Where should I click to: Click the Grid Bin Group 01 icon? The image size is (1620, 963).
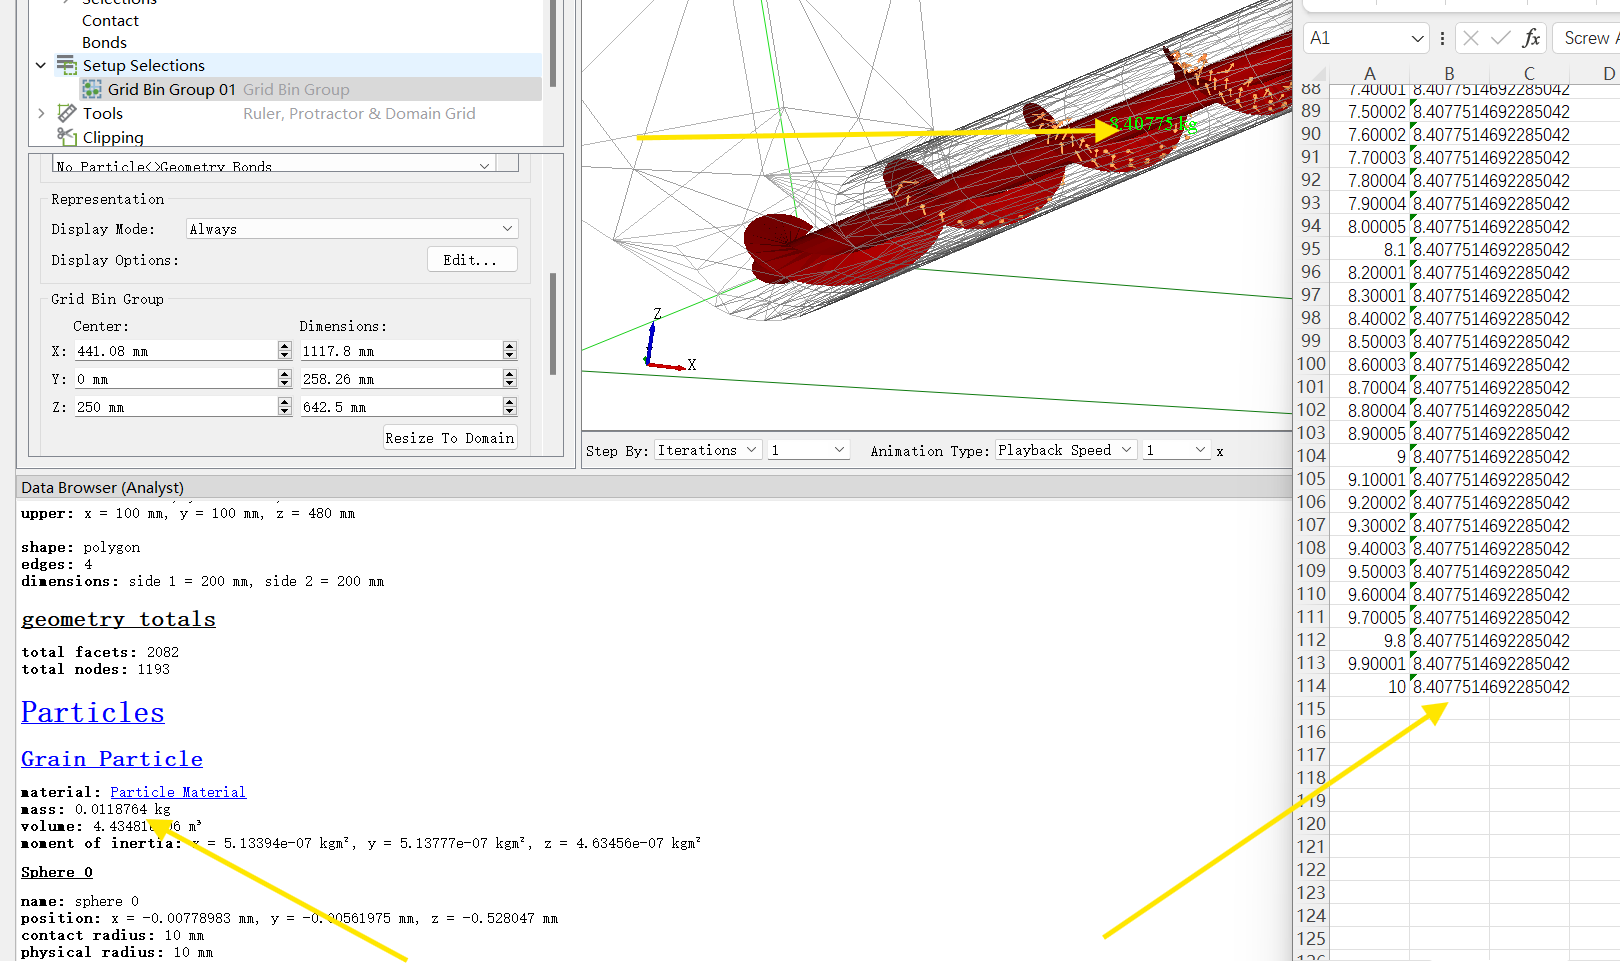point(92,90)
